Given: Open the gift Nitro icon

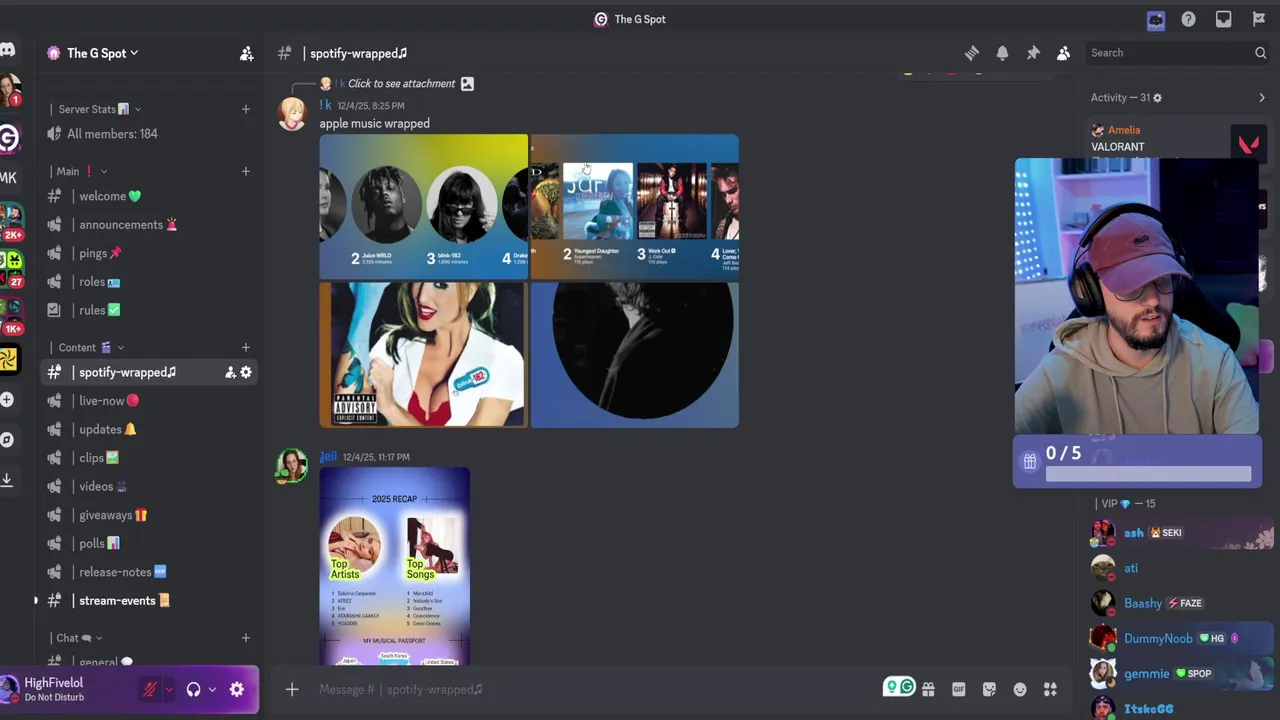Looking at the screenshot, I should (928, 689).
